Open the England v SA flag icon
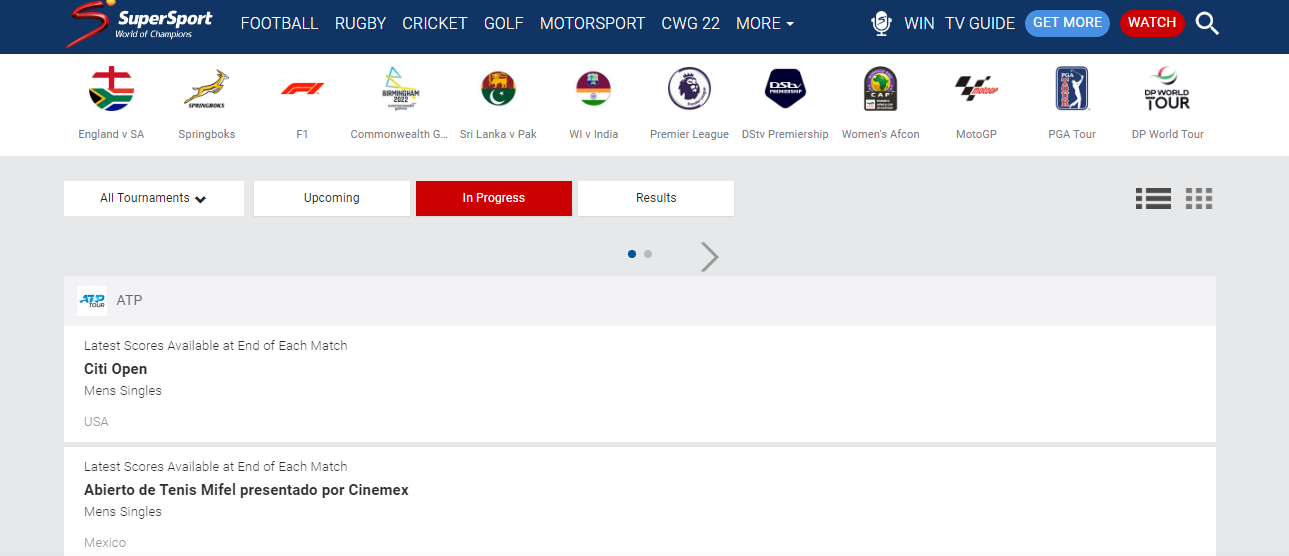The width and height of the screenshot is (1289, 556). tap(111, 88)
